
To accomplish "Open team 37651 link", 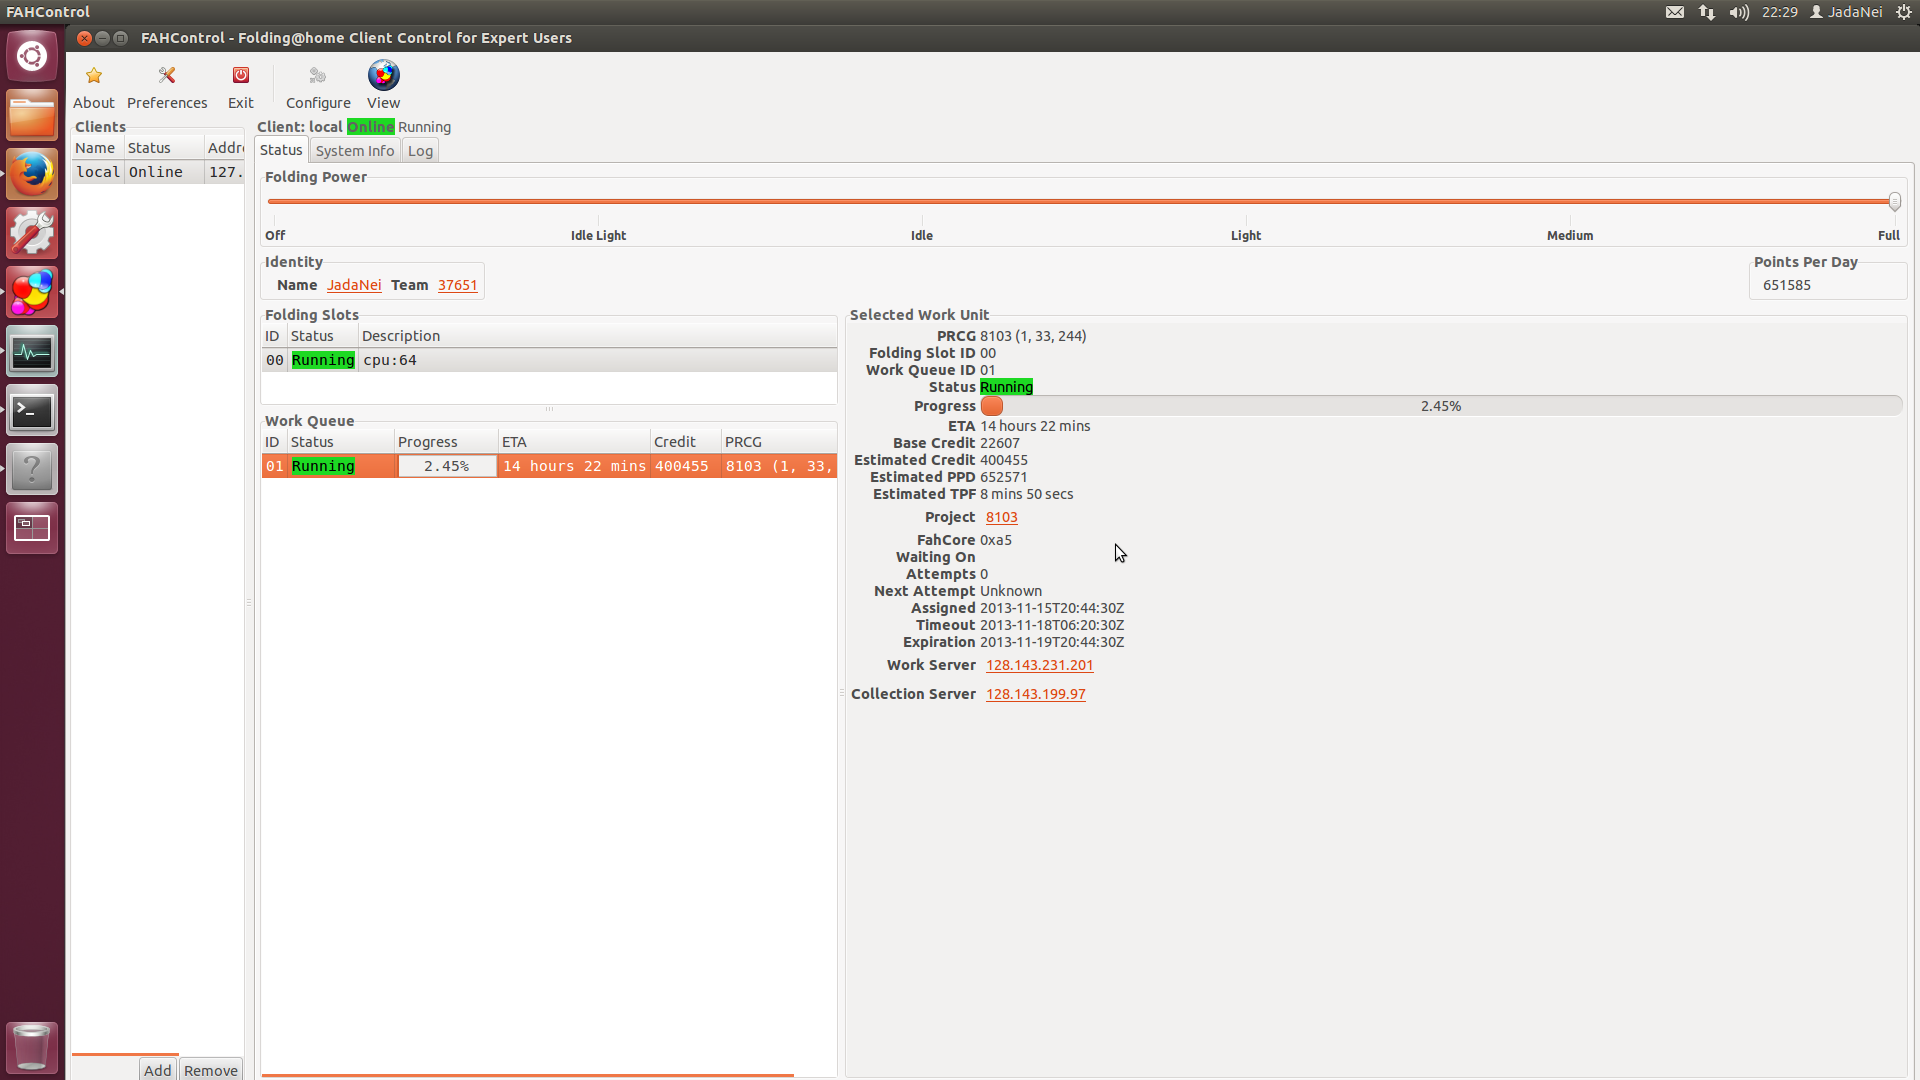I will coord(457,285).
